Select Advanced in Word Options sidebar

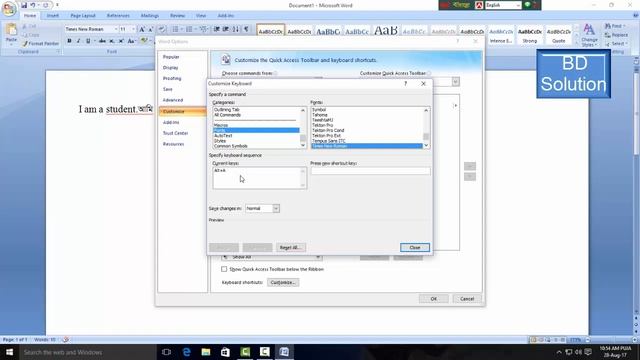tap(173, 100)
